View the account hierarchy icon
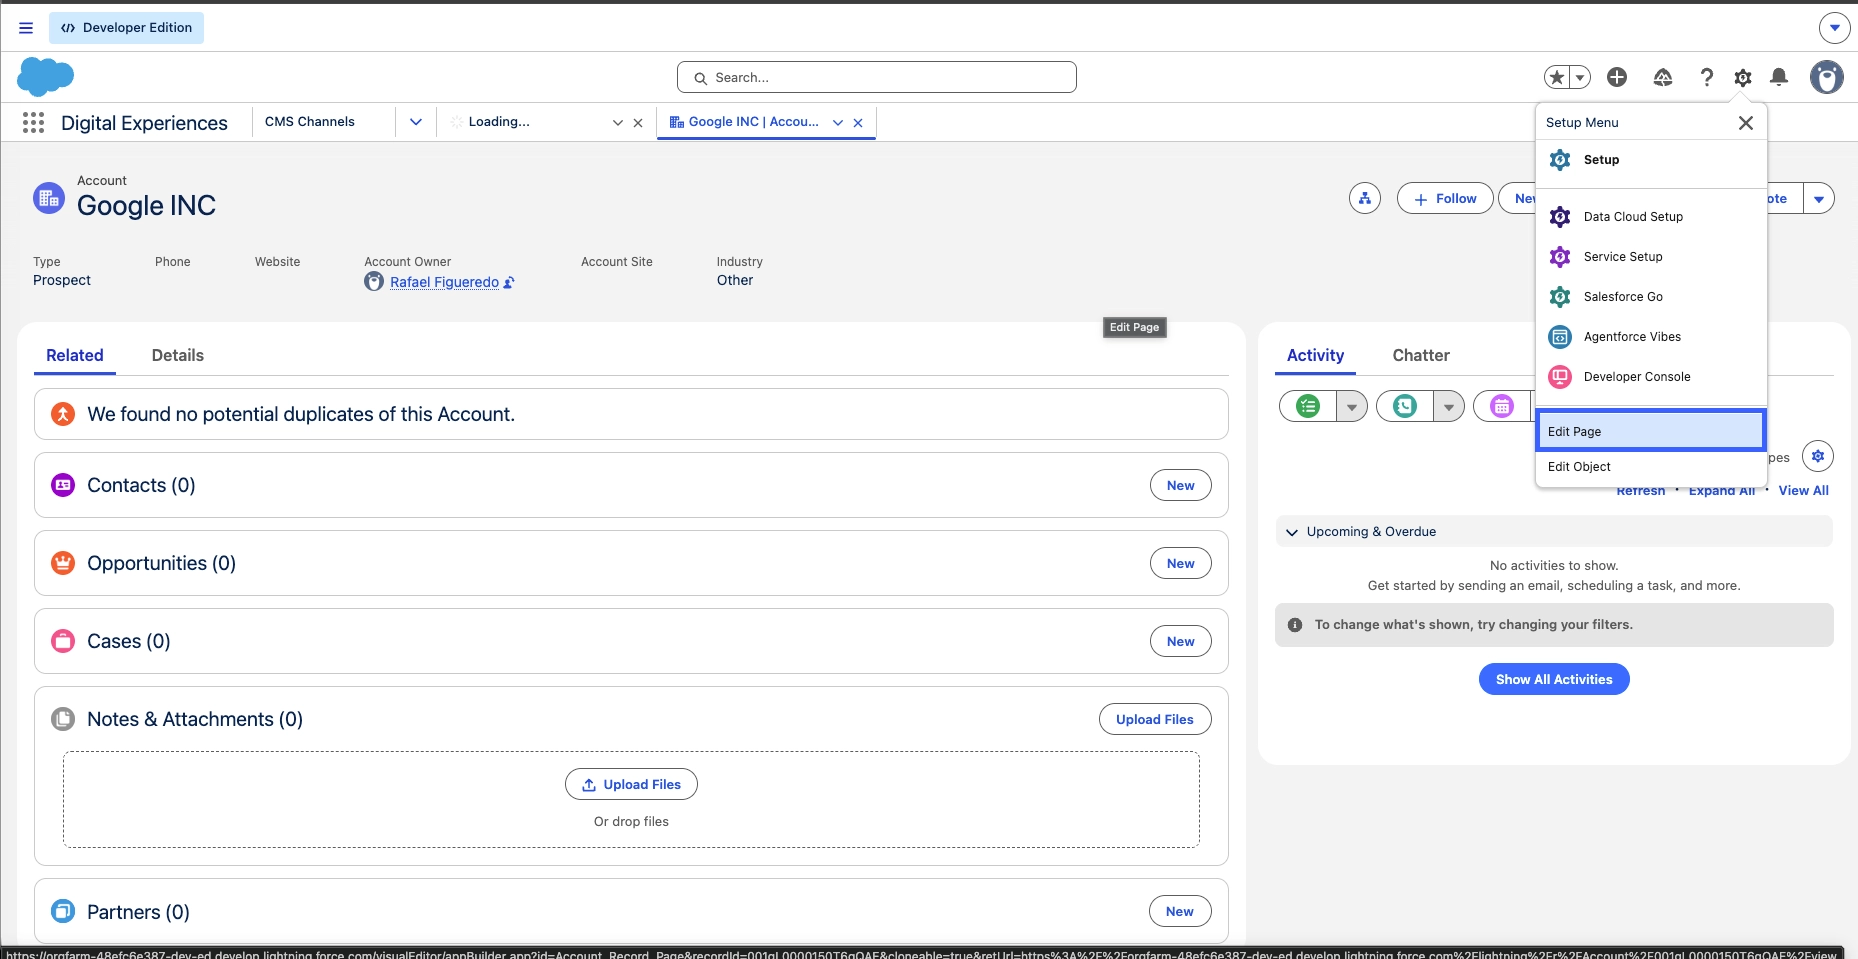 [x=1365, y=198]
